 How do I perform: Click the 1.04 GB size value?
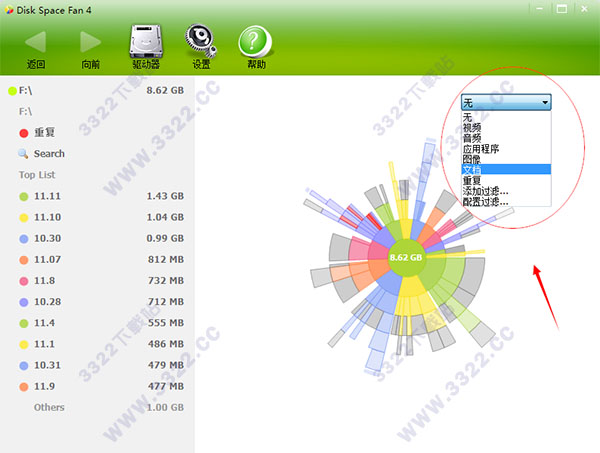(165, 217)
